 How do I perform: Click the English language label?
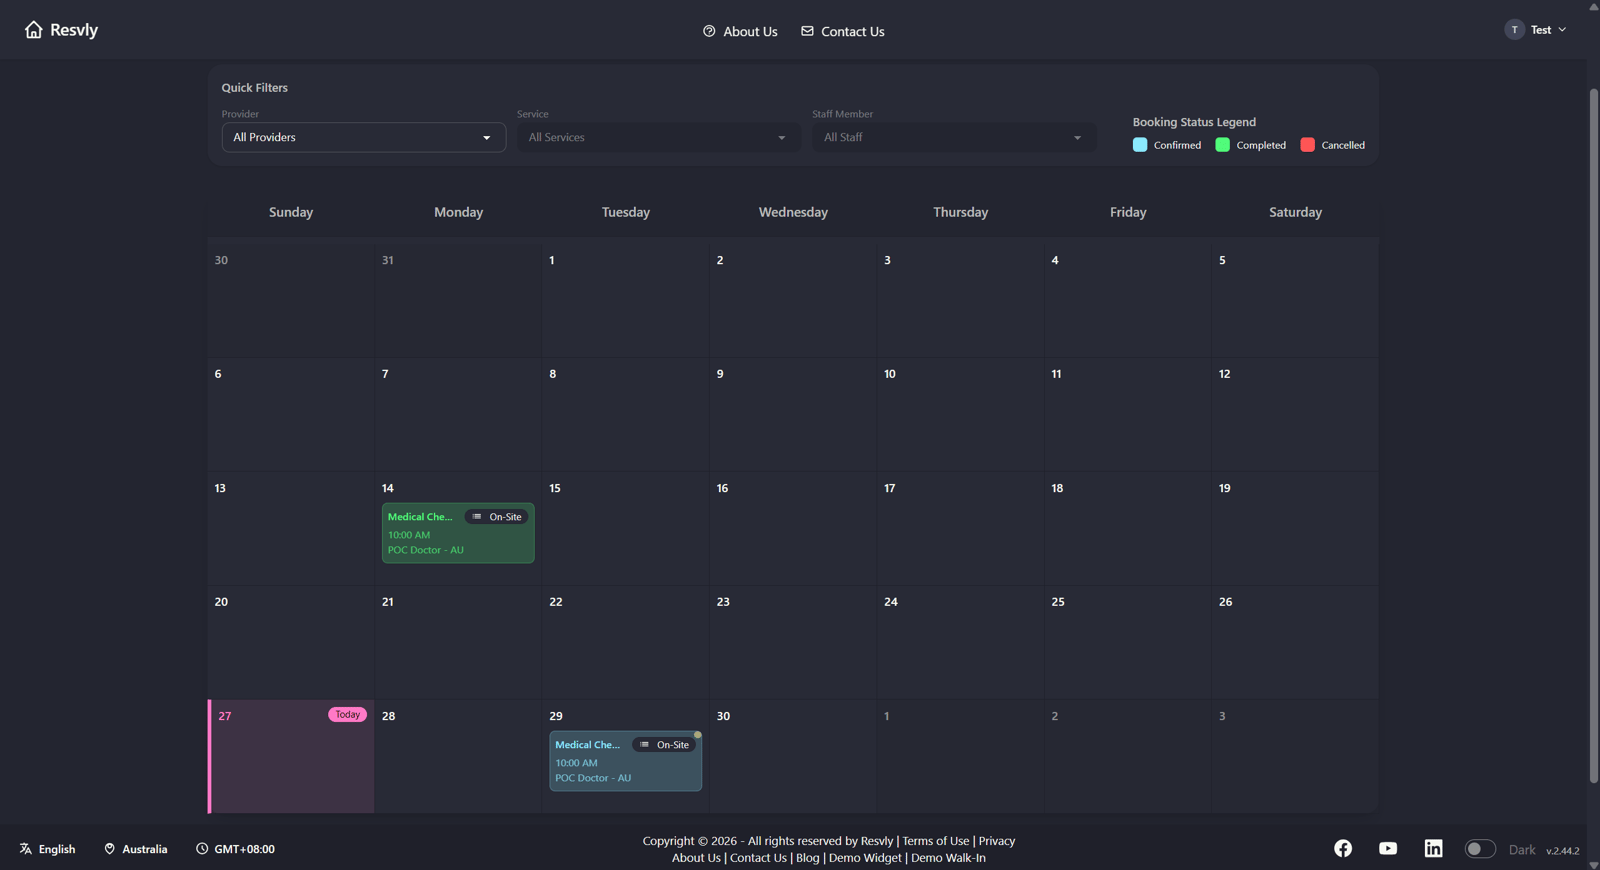(x=57, y=849)
